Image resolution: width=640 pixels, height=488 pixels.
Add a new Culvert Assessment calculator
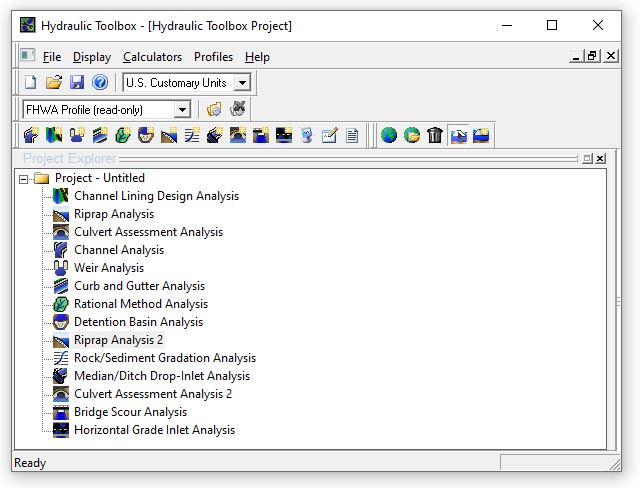[x=238, y=135]
